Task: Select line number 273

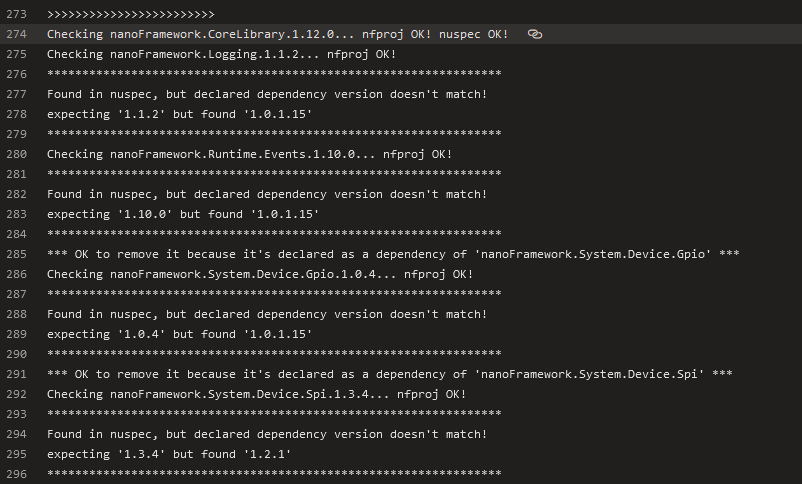Action: tap(16, 14)
